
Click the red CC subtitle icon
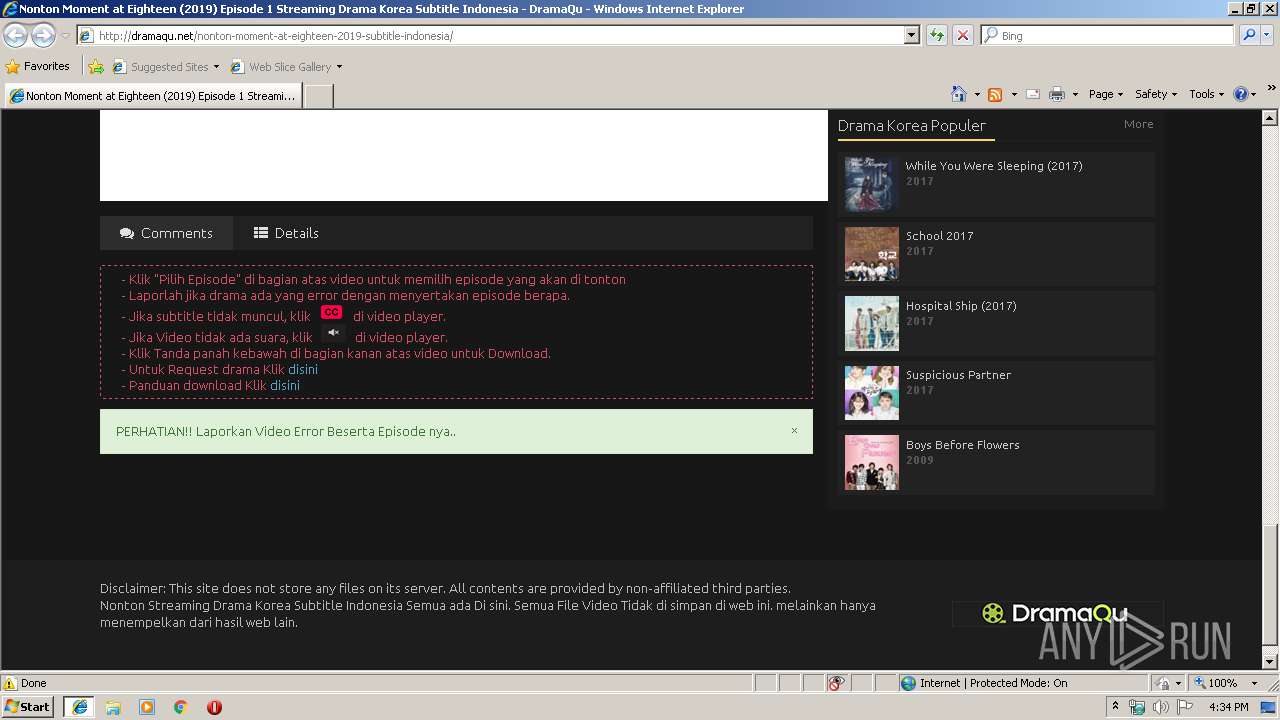(x=331, y=312)
